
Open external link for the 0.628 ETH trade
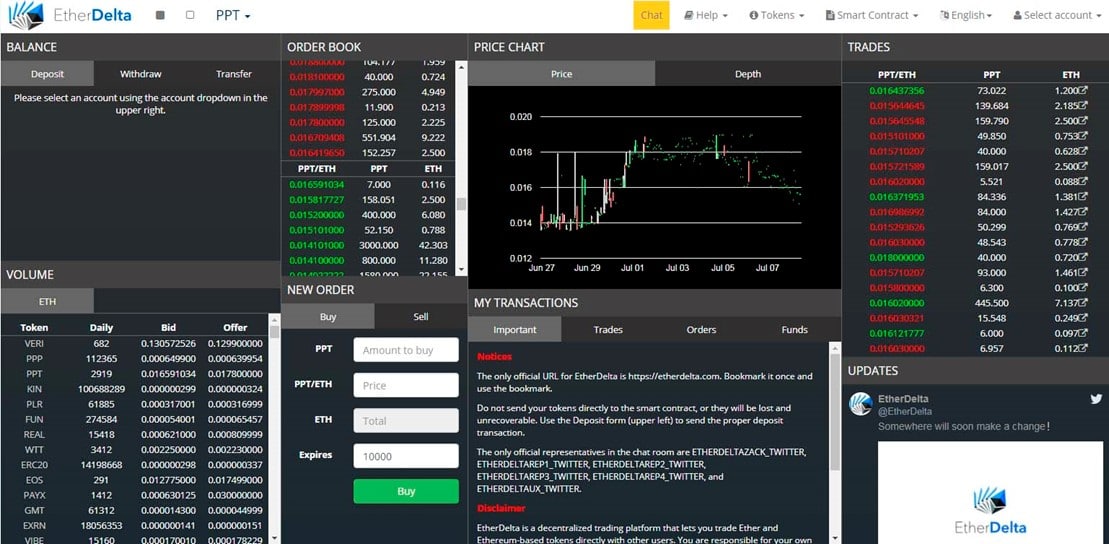[1084, 151]
